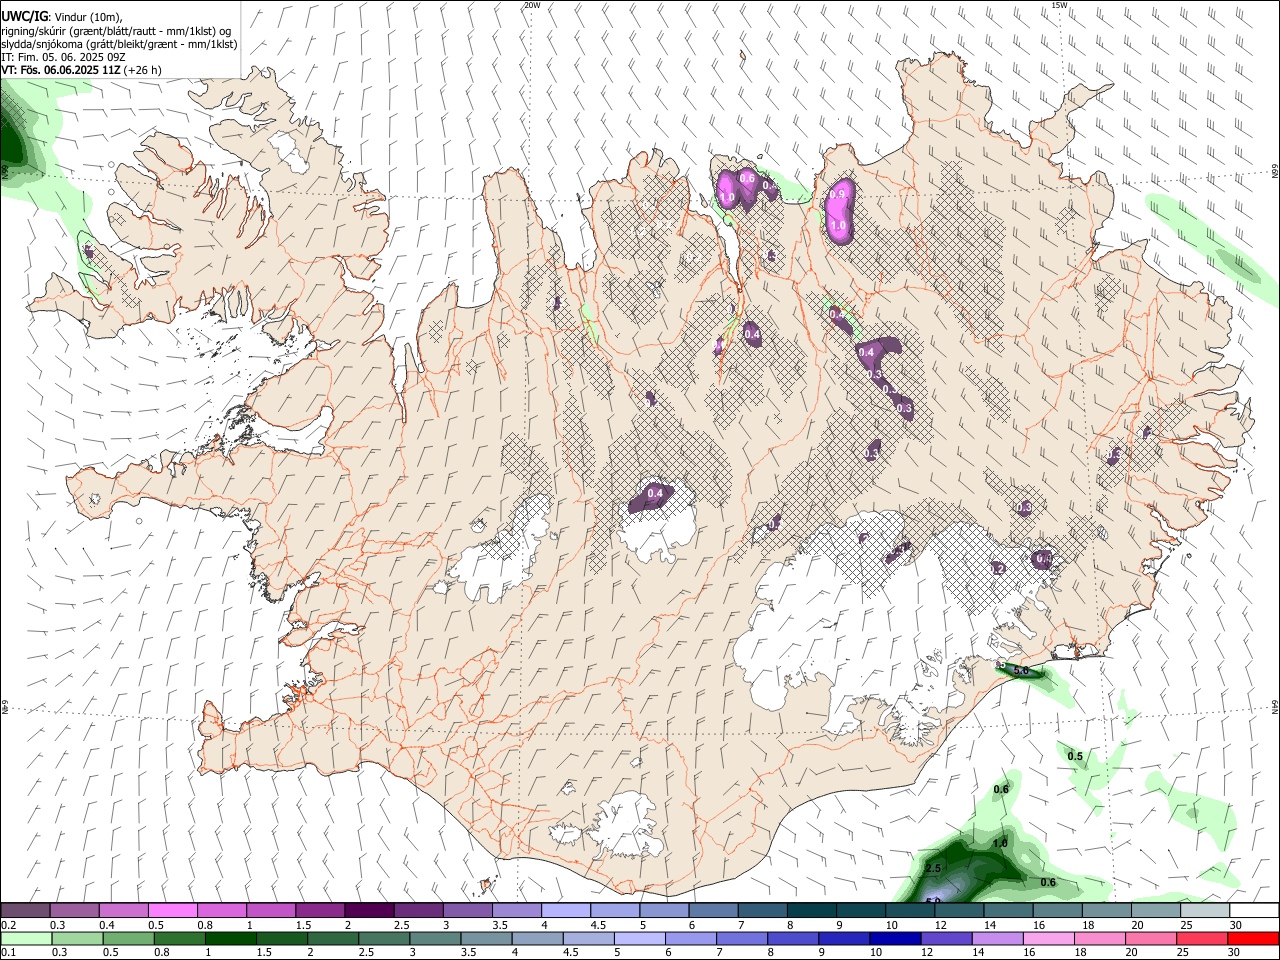Click the 'VT: Fös. 06.06.2025 11Z' valid time

click(x=61, y=70)
